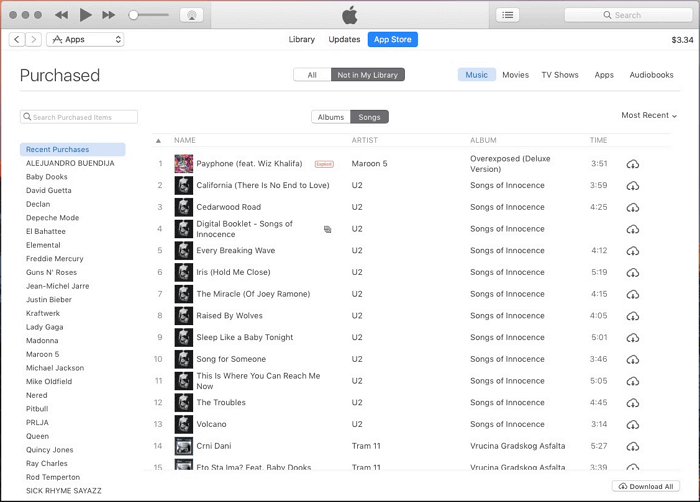Select the Apps category
This screenshot has width=700, height=502.
(x=604, y=75)
